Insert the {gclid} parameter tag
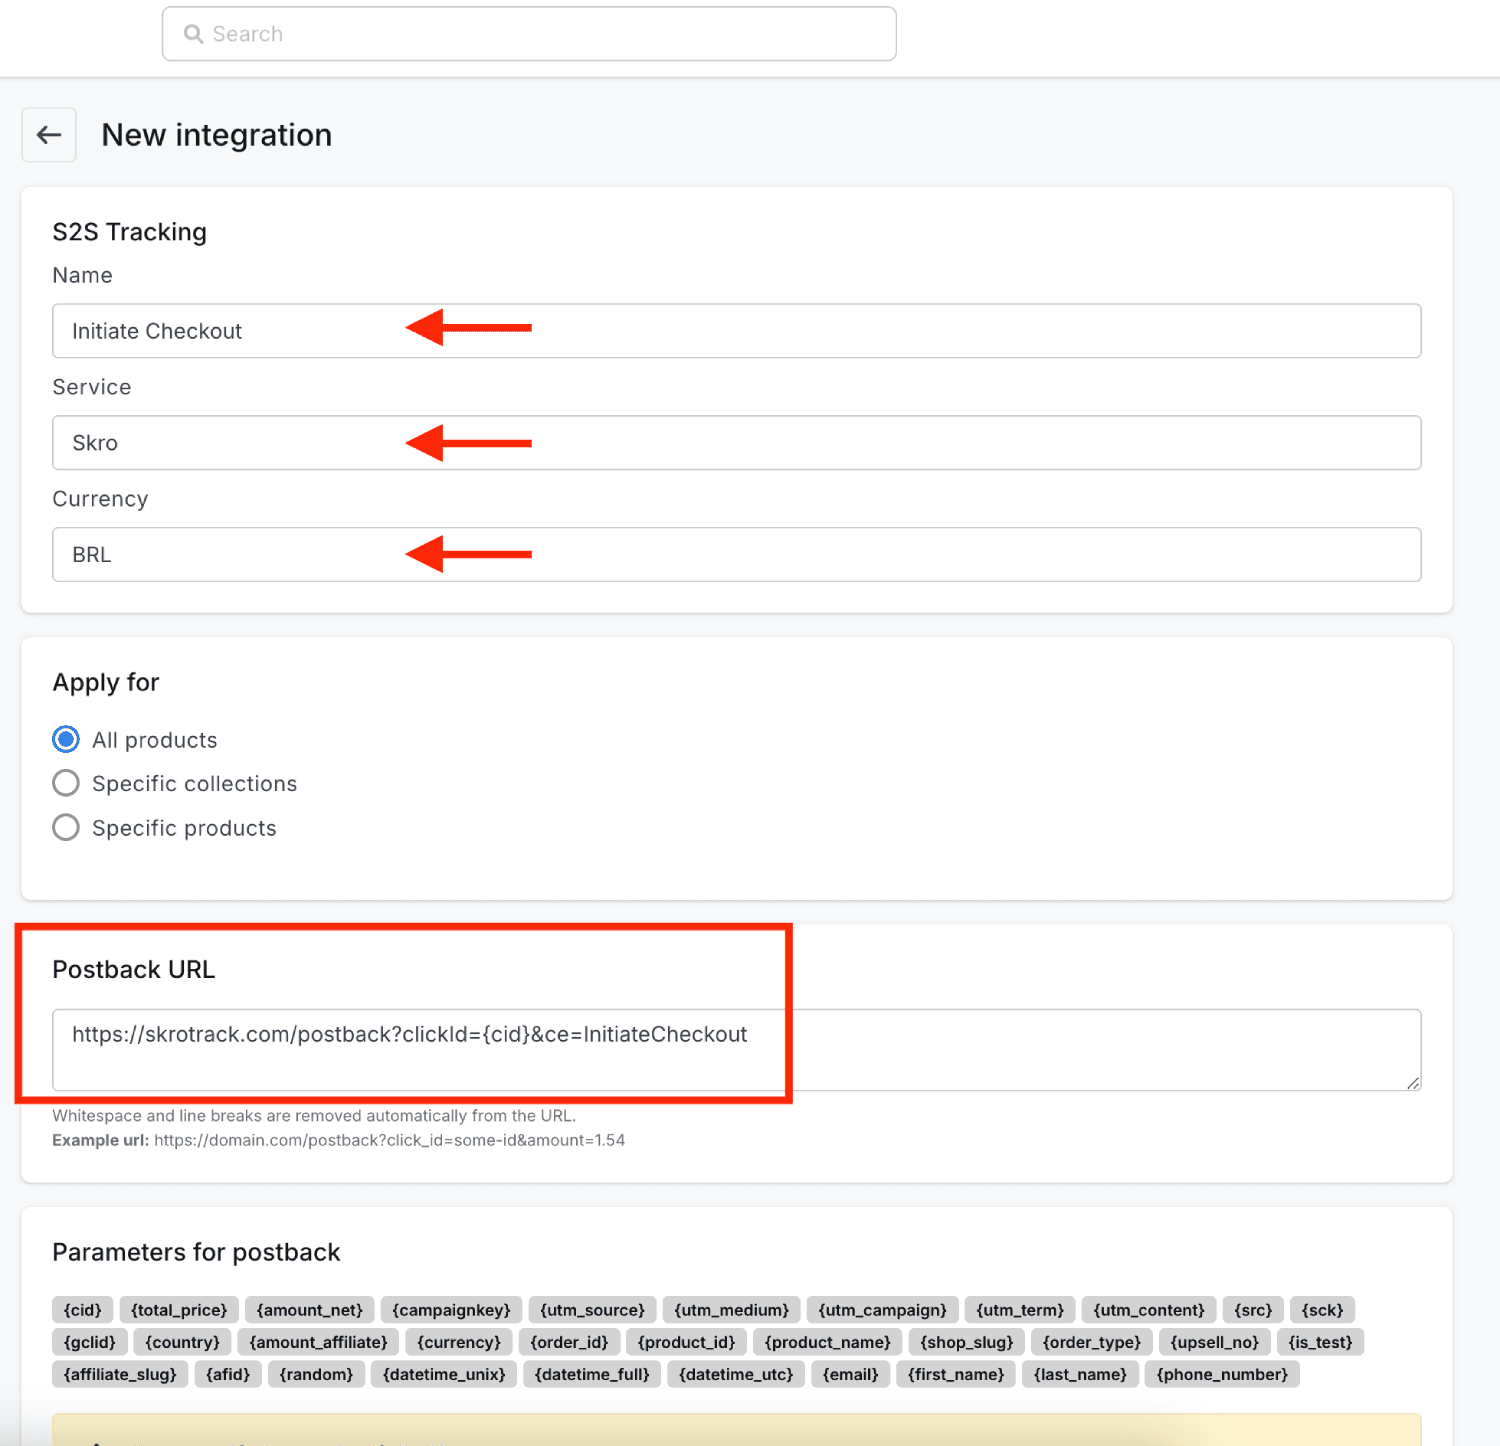Image resolution: width=1500 pixels, height=1446 pixels. [x=90, y=1342]
